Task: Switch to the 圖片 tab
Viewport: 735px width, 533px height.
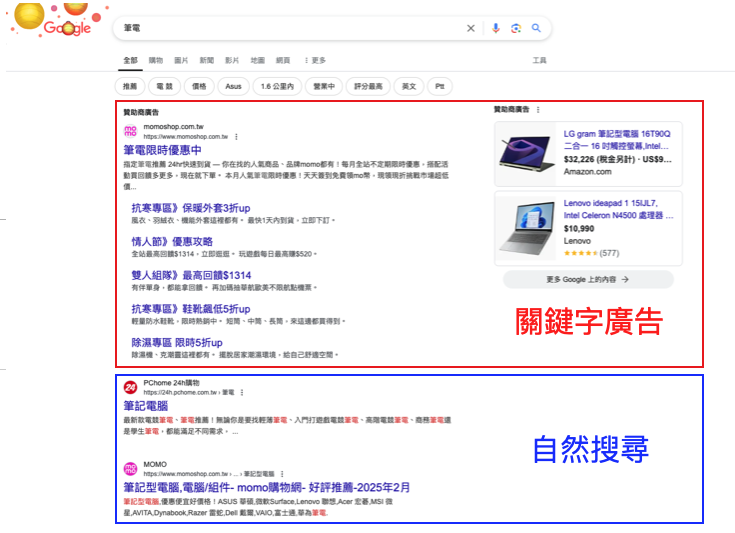Action: 181,60
